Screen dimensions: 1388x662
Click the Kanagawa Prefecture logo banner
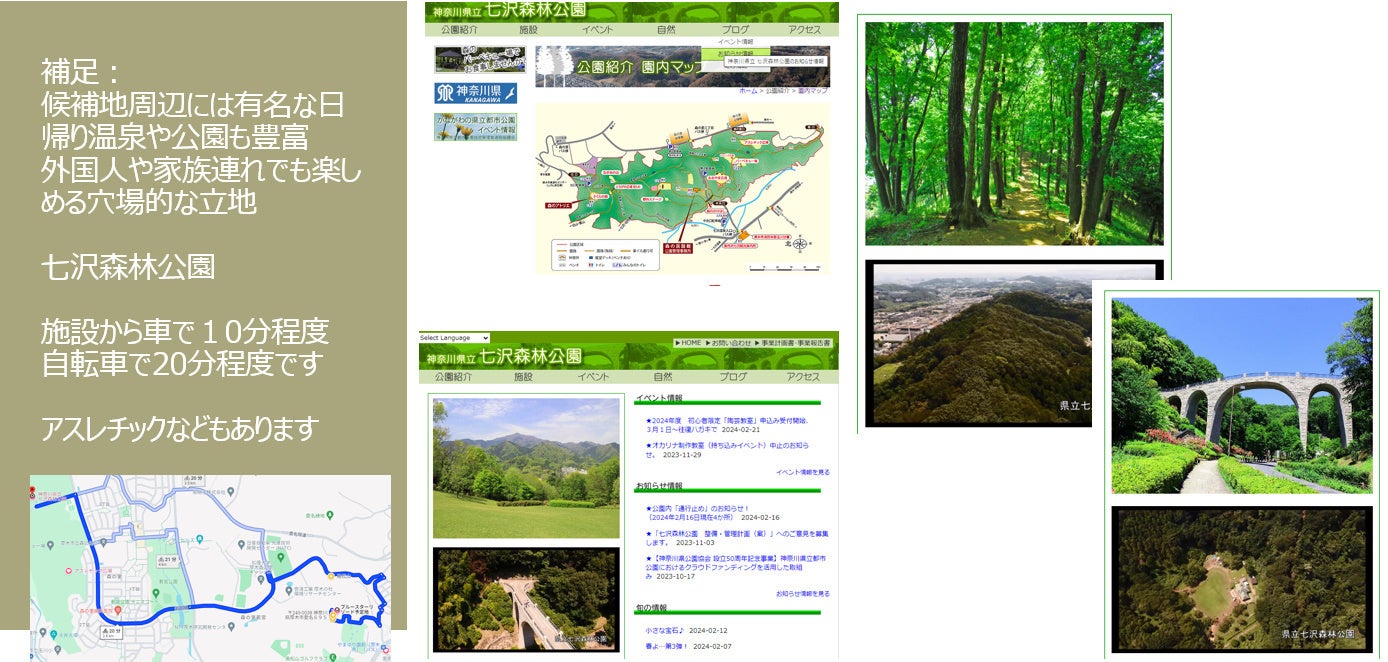(x=475, y=93)
